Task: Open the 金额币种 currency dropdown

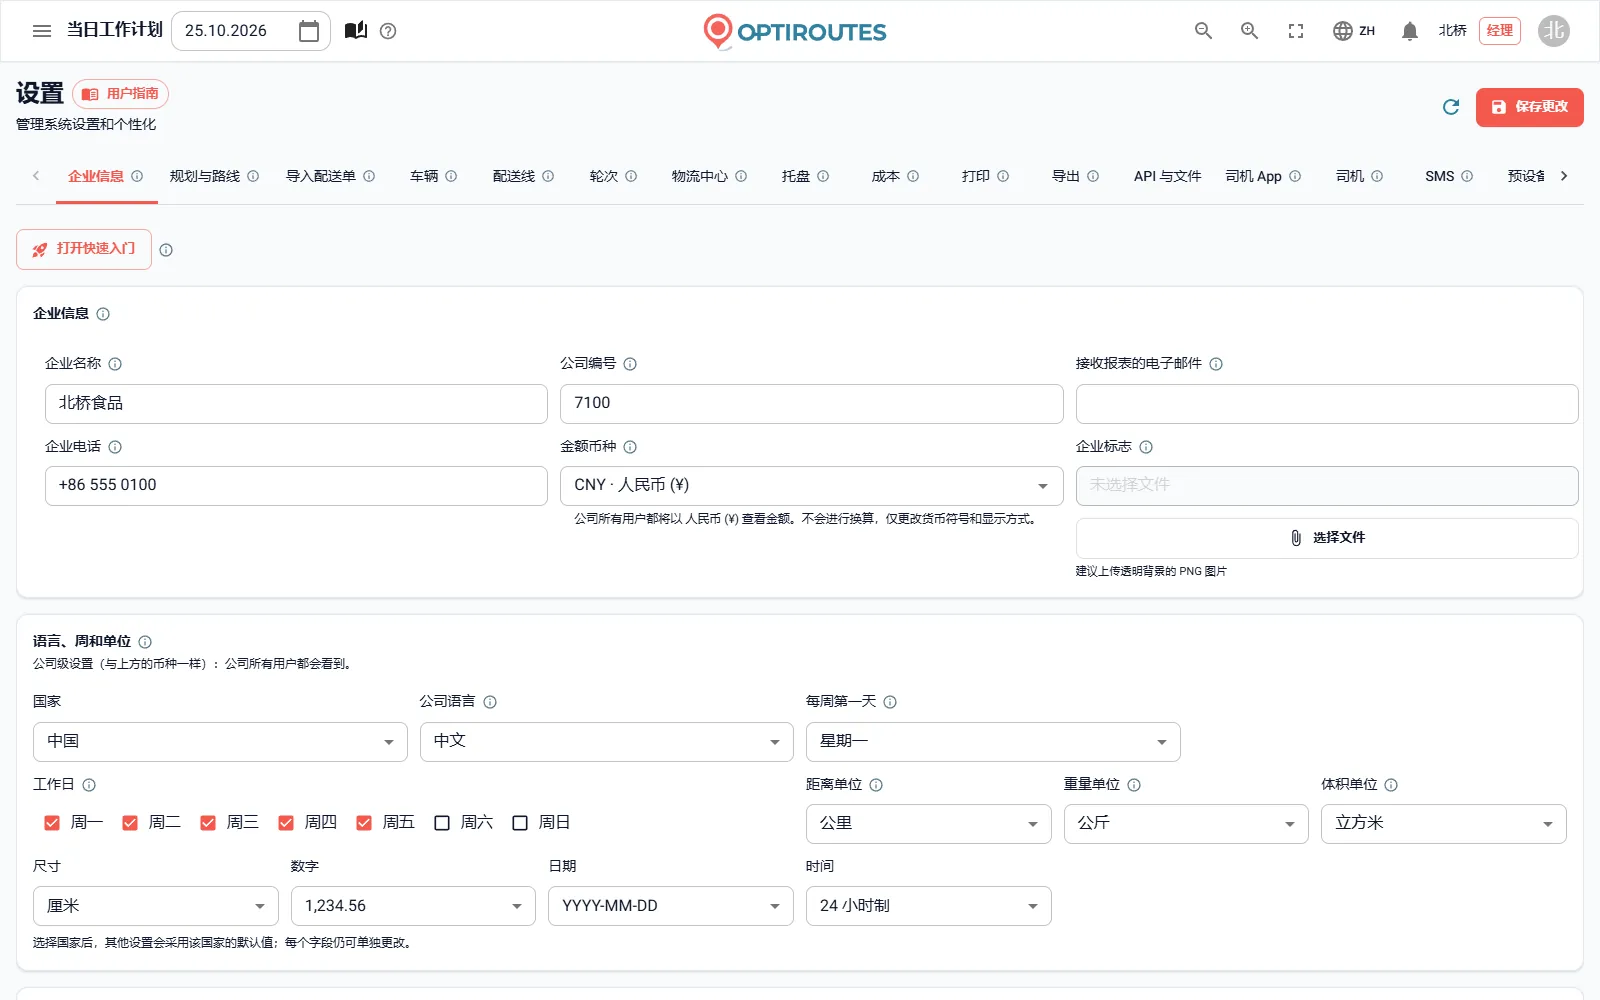Action: [811, 486]
